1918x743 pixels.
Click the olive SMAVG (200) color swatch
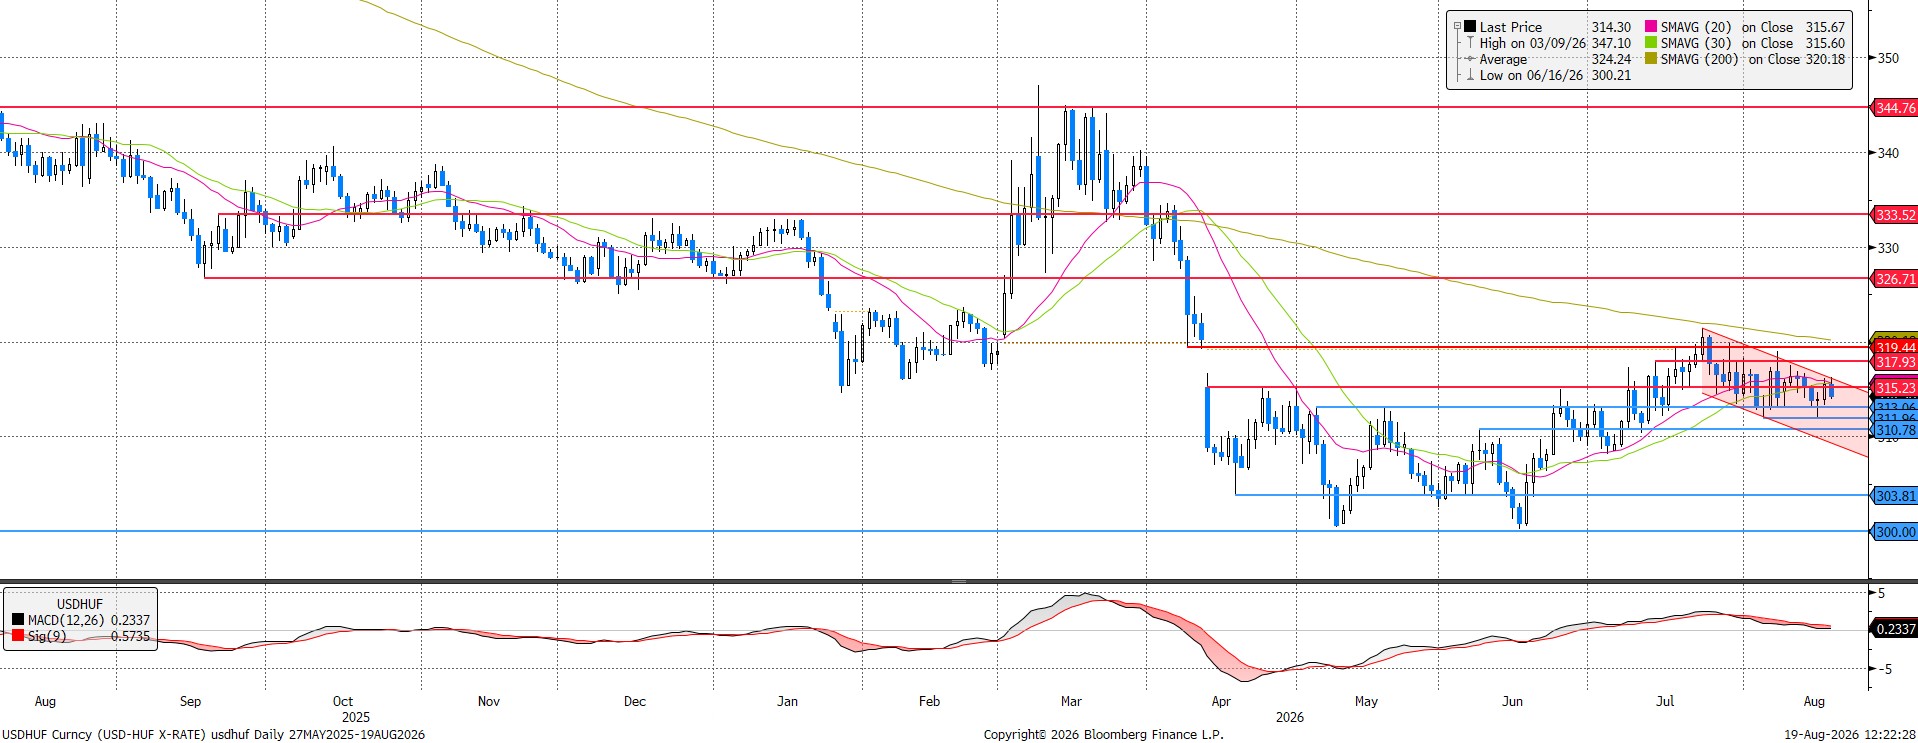(1651, 59)
